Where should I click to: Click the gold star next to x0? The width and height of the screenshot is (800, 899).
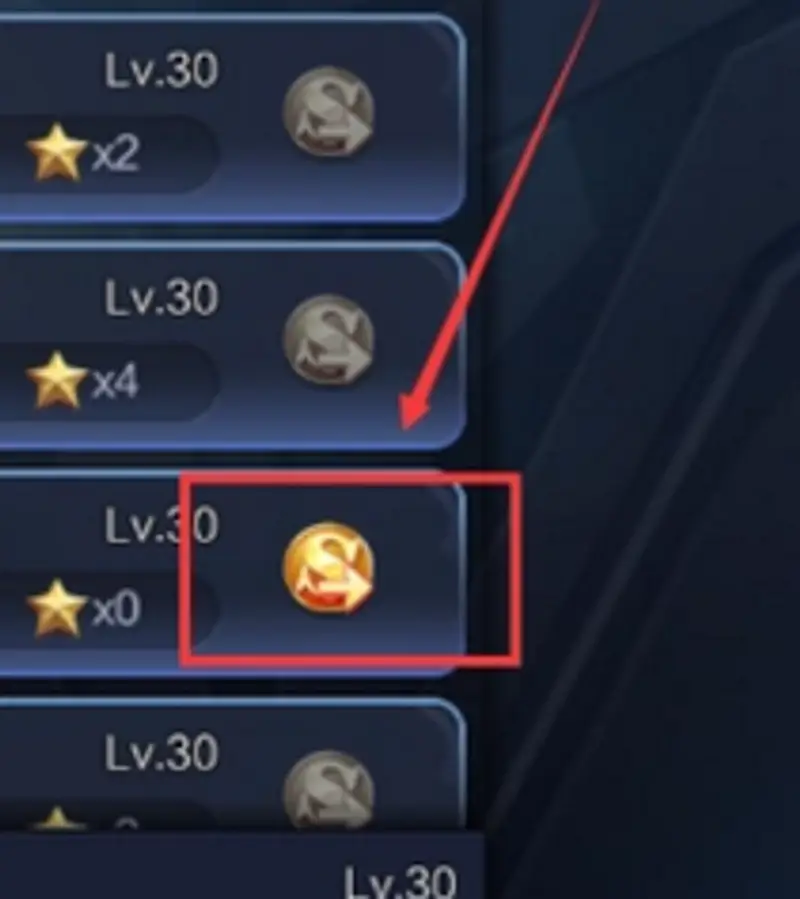point(56,607)
